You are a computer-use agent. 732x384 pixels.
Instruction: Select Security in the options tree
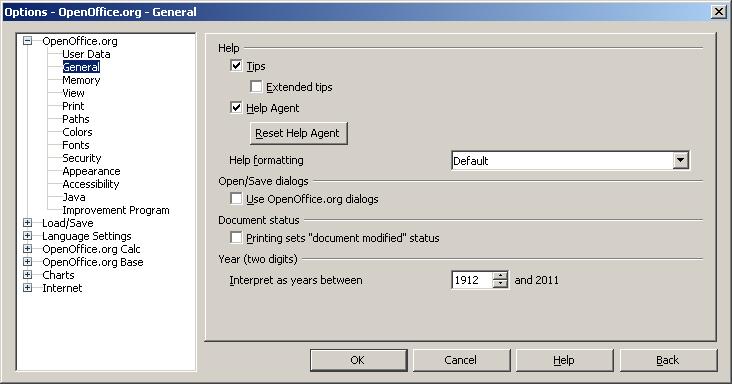(x=82, y=158)
